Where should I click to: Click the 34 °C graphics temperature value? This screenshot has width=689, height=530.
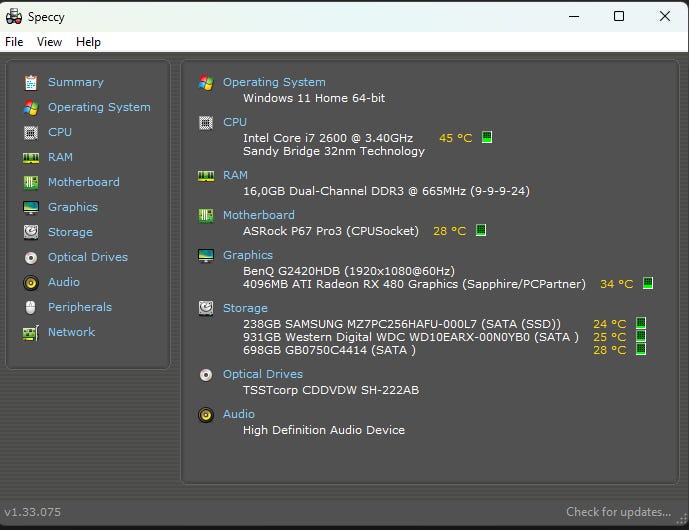(616, 284)
